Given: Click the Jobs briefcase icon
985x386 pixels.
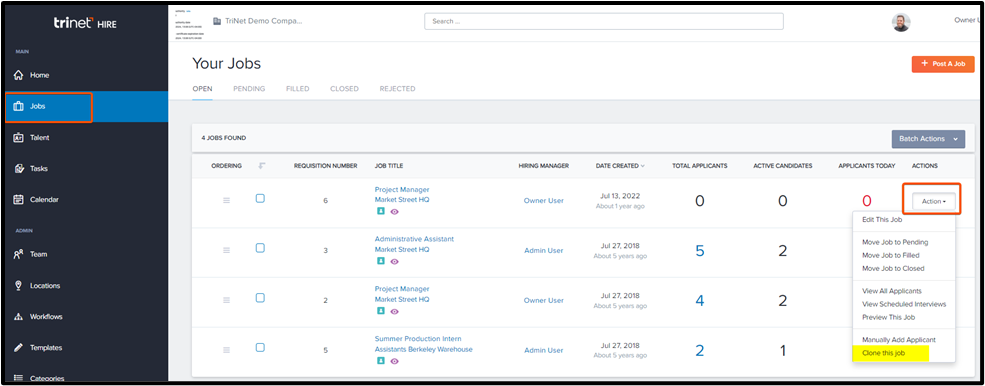Looking at the screenshot, I should click(x=18, y=106).
